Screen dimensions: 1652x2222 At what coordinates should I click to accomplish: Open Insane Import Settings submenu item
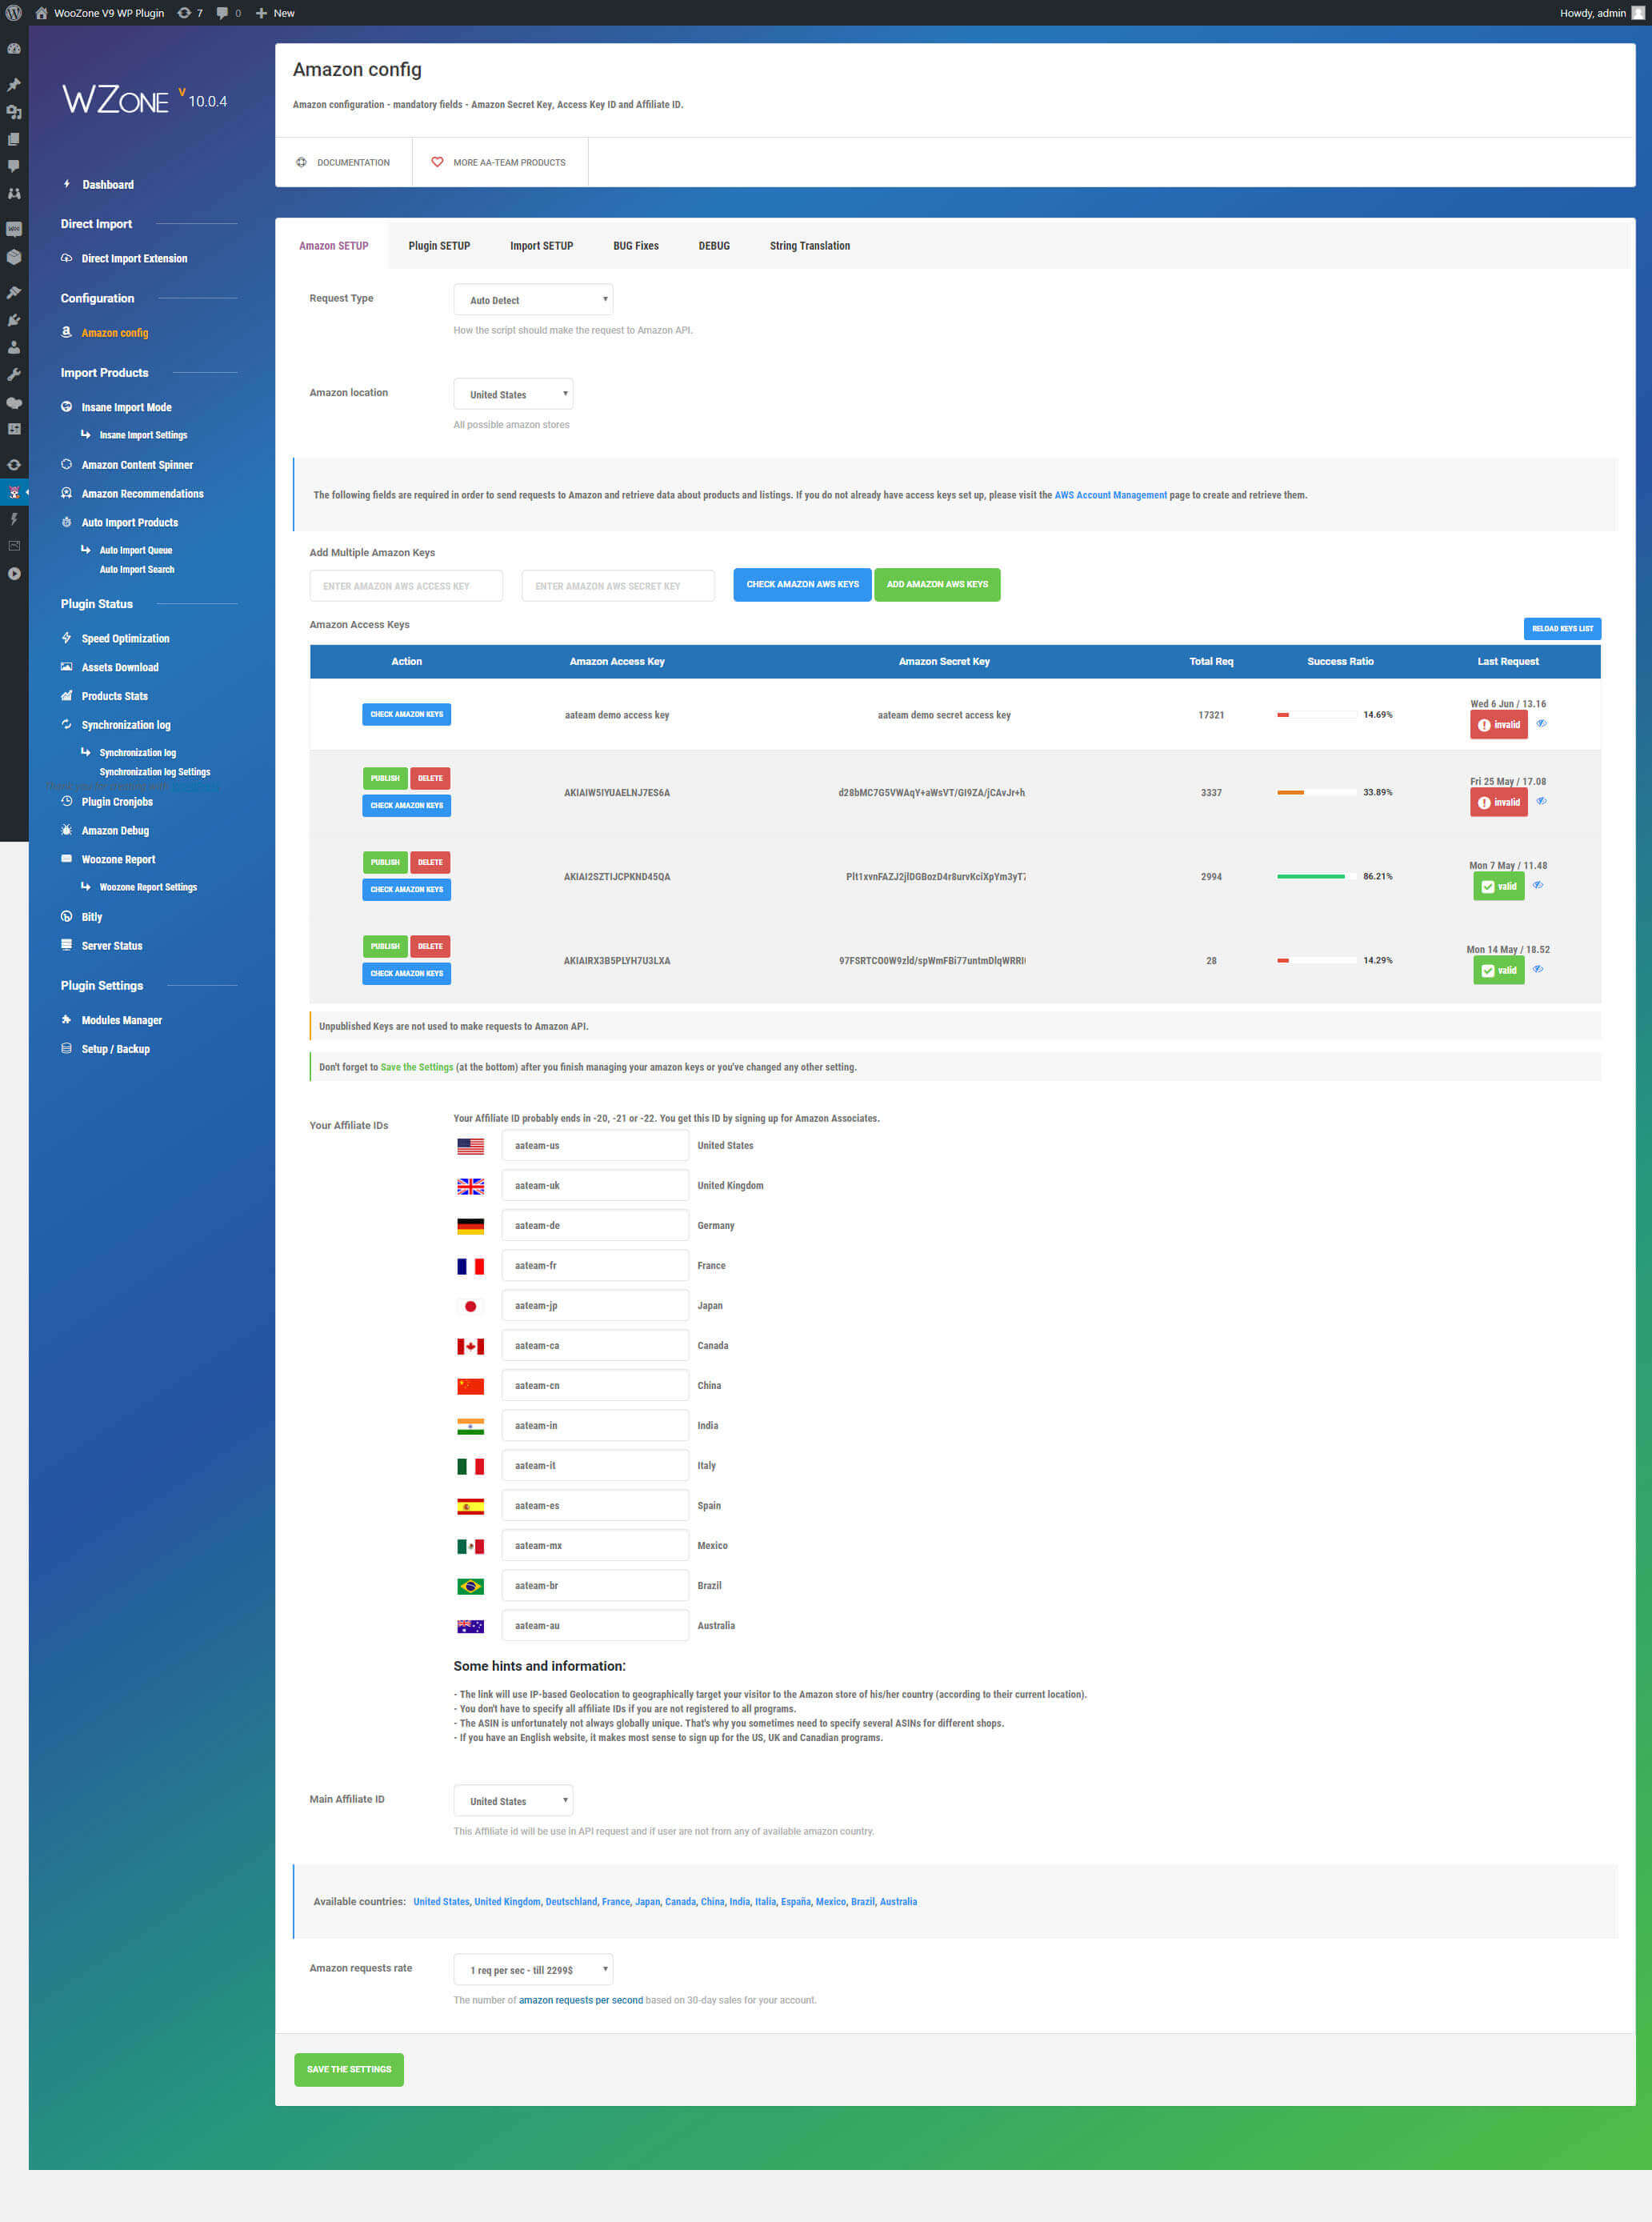(x=143, y=435)
